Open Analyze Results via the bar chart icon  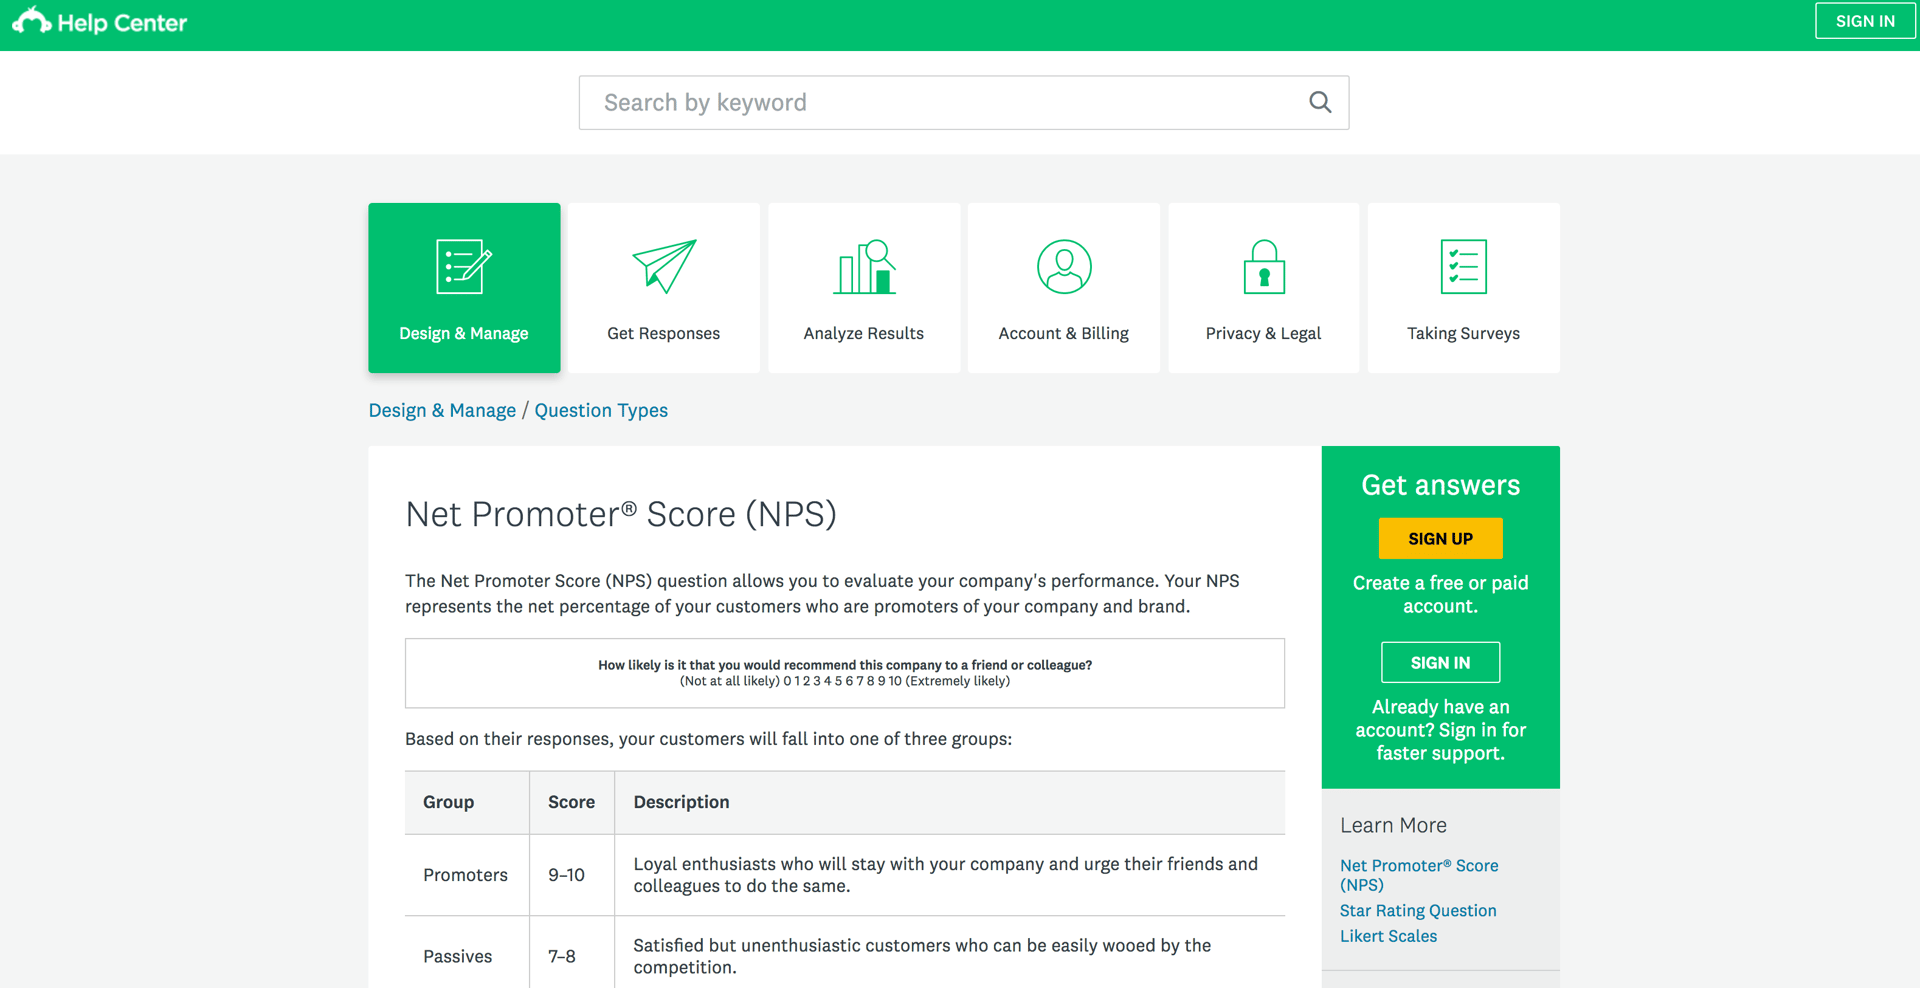(864, 266)
